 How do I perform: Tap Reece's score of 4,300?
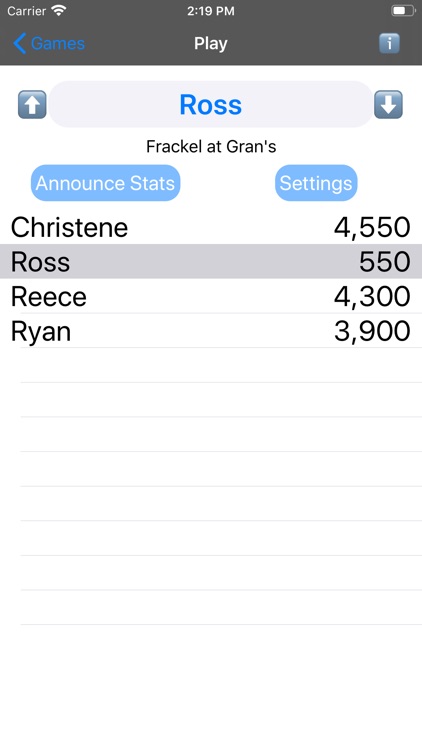click(372, 297)
